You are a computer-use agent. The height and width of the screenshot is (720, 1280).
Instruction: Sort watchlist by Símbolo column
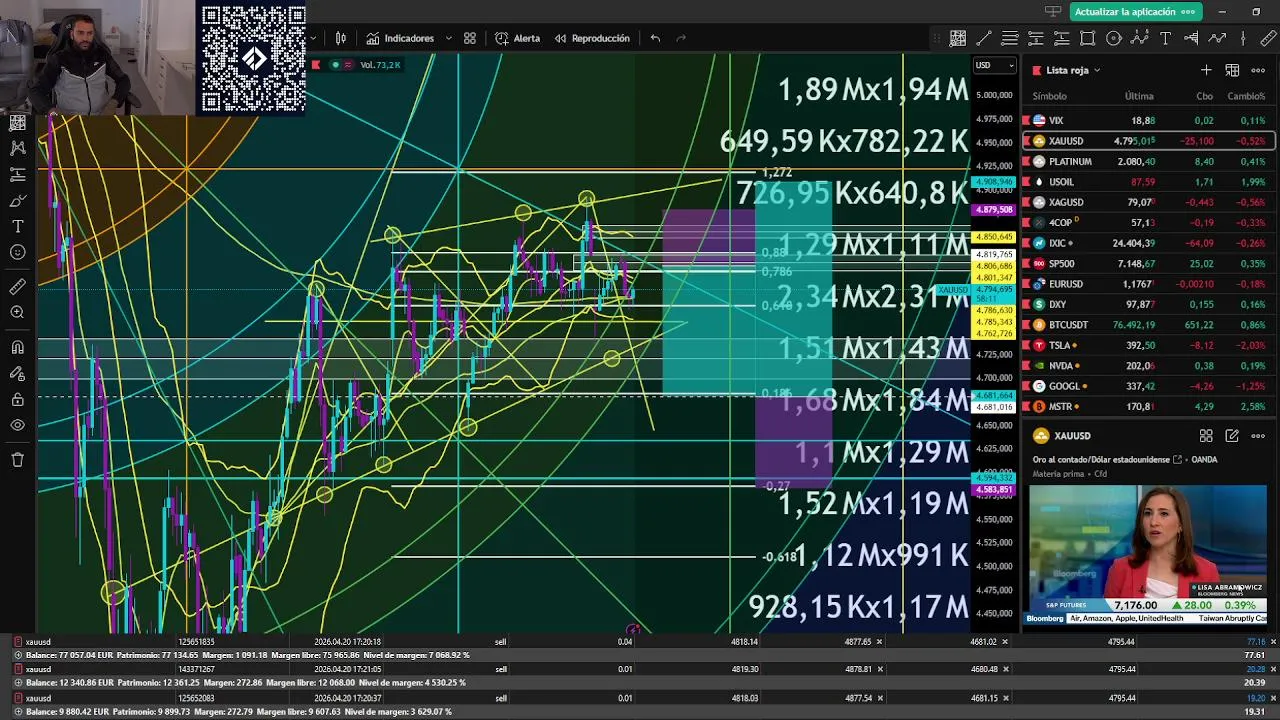(1049, 96)
